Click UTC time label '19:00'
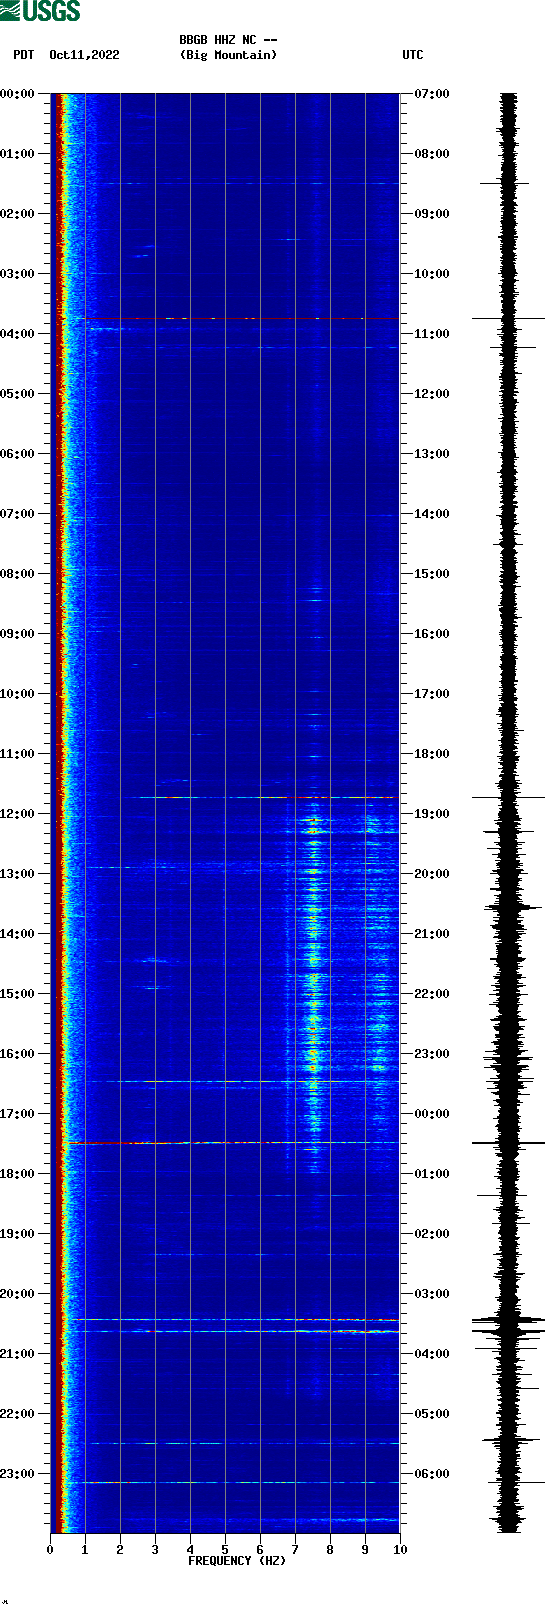This screenshot has height=1613, width=552. tap(432, 814)
